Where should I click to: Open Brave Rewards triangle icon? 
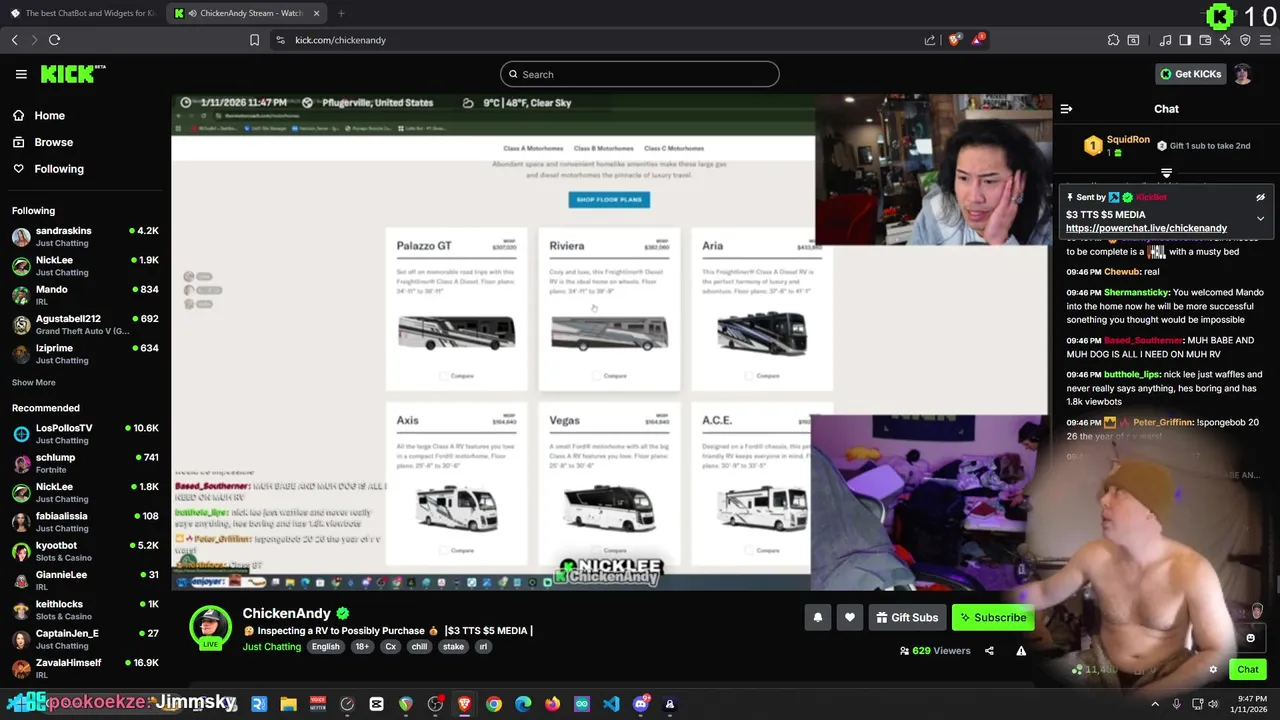(978, 40)
